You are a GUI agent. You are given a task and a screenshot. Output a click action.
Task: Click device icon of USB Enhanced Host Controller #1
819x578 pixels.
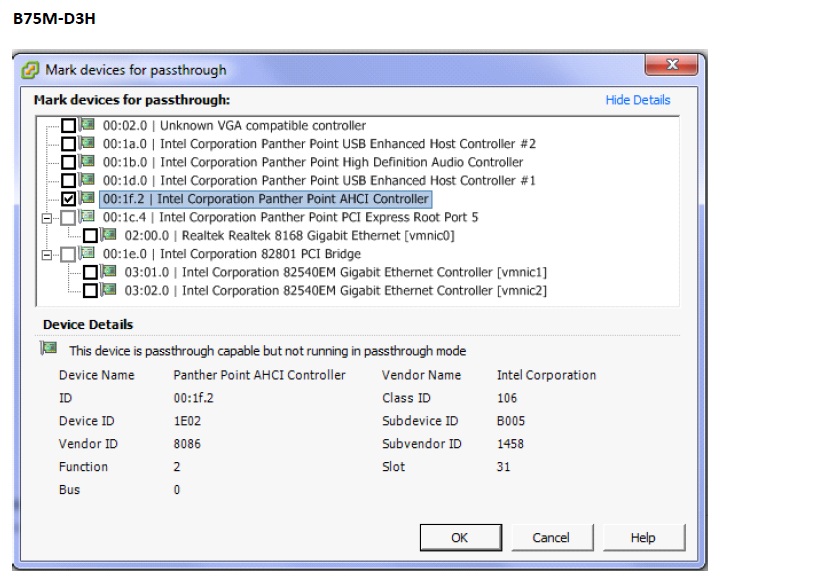point(87,180)
